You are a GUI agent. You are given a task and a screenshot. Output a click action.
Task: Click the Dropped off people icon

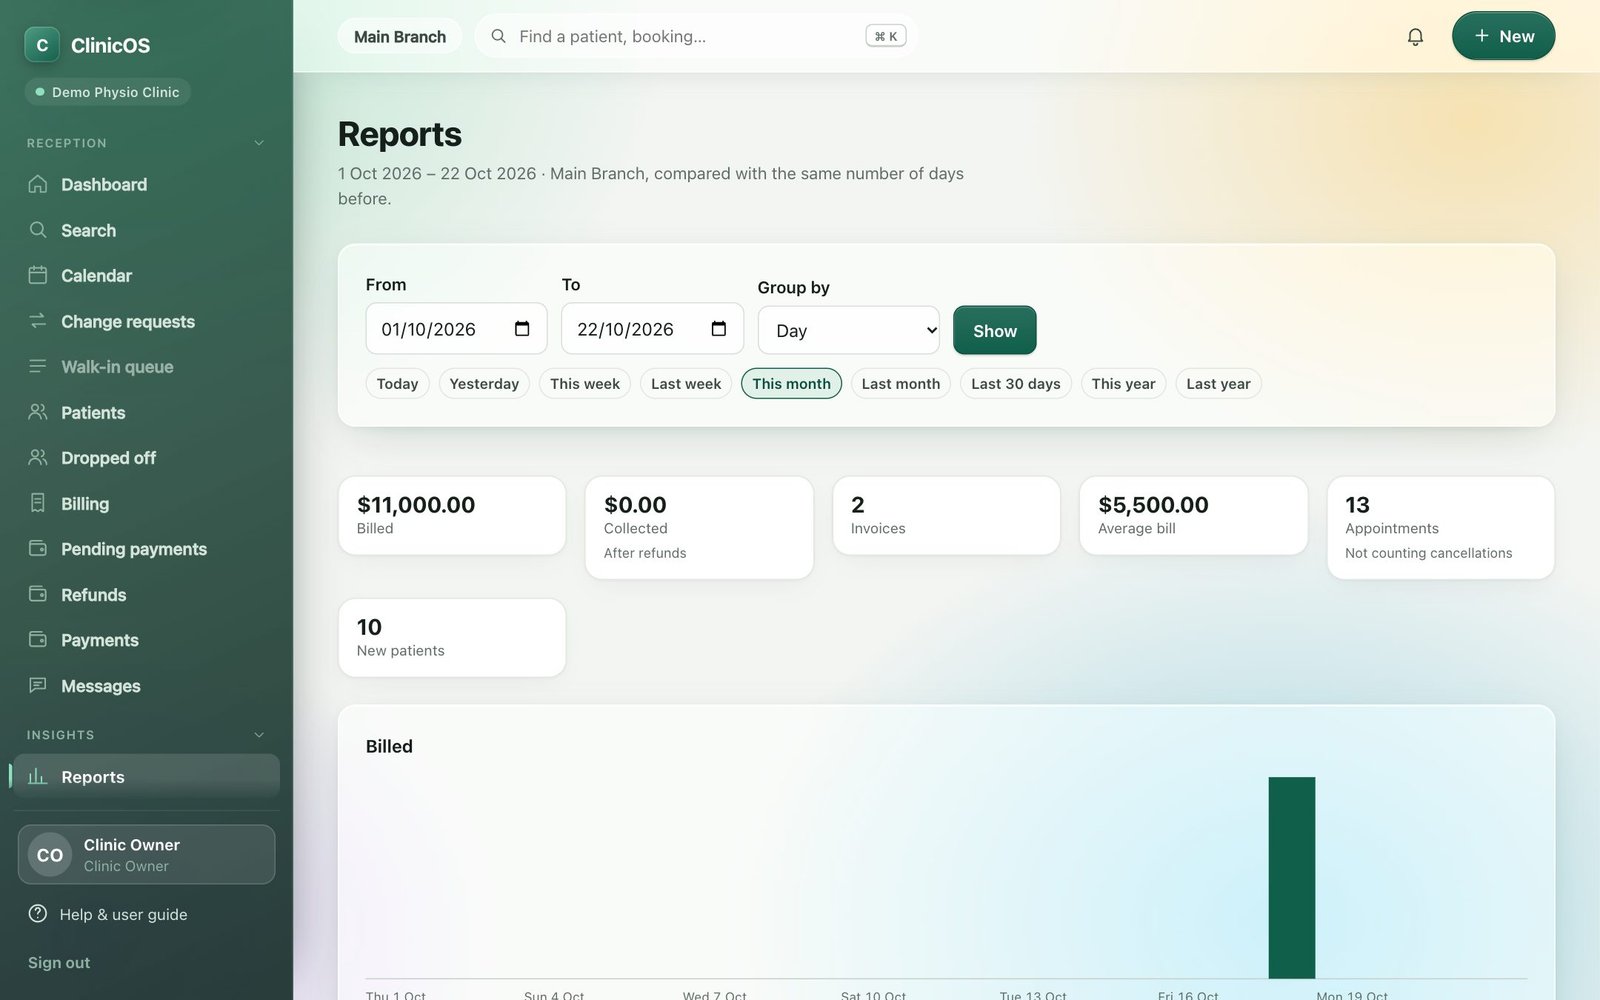[38, 457]
